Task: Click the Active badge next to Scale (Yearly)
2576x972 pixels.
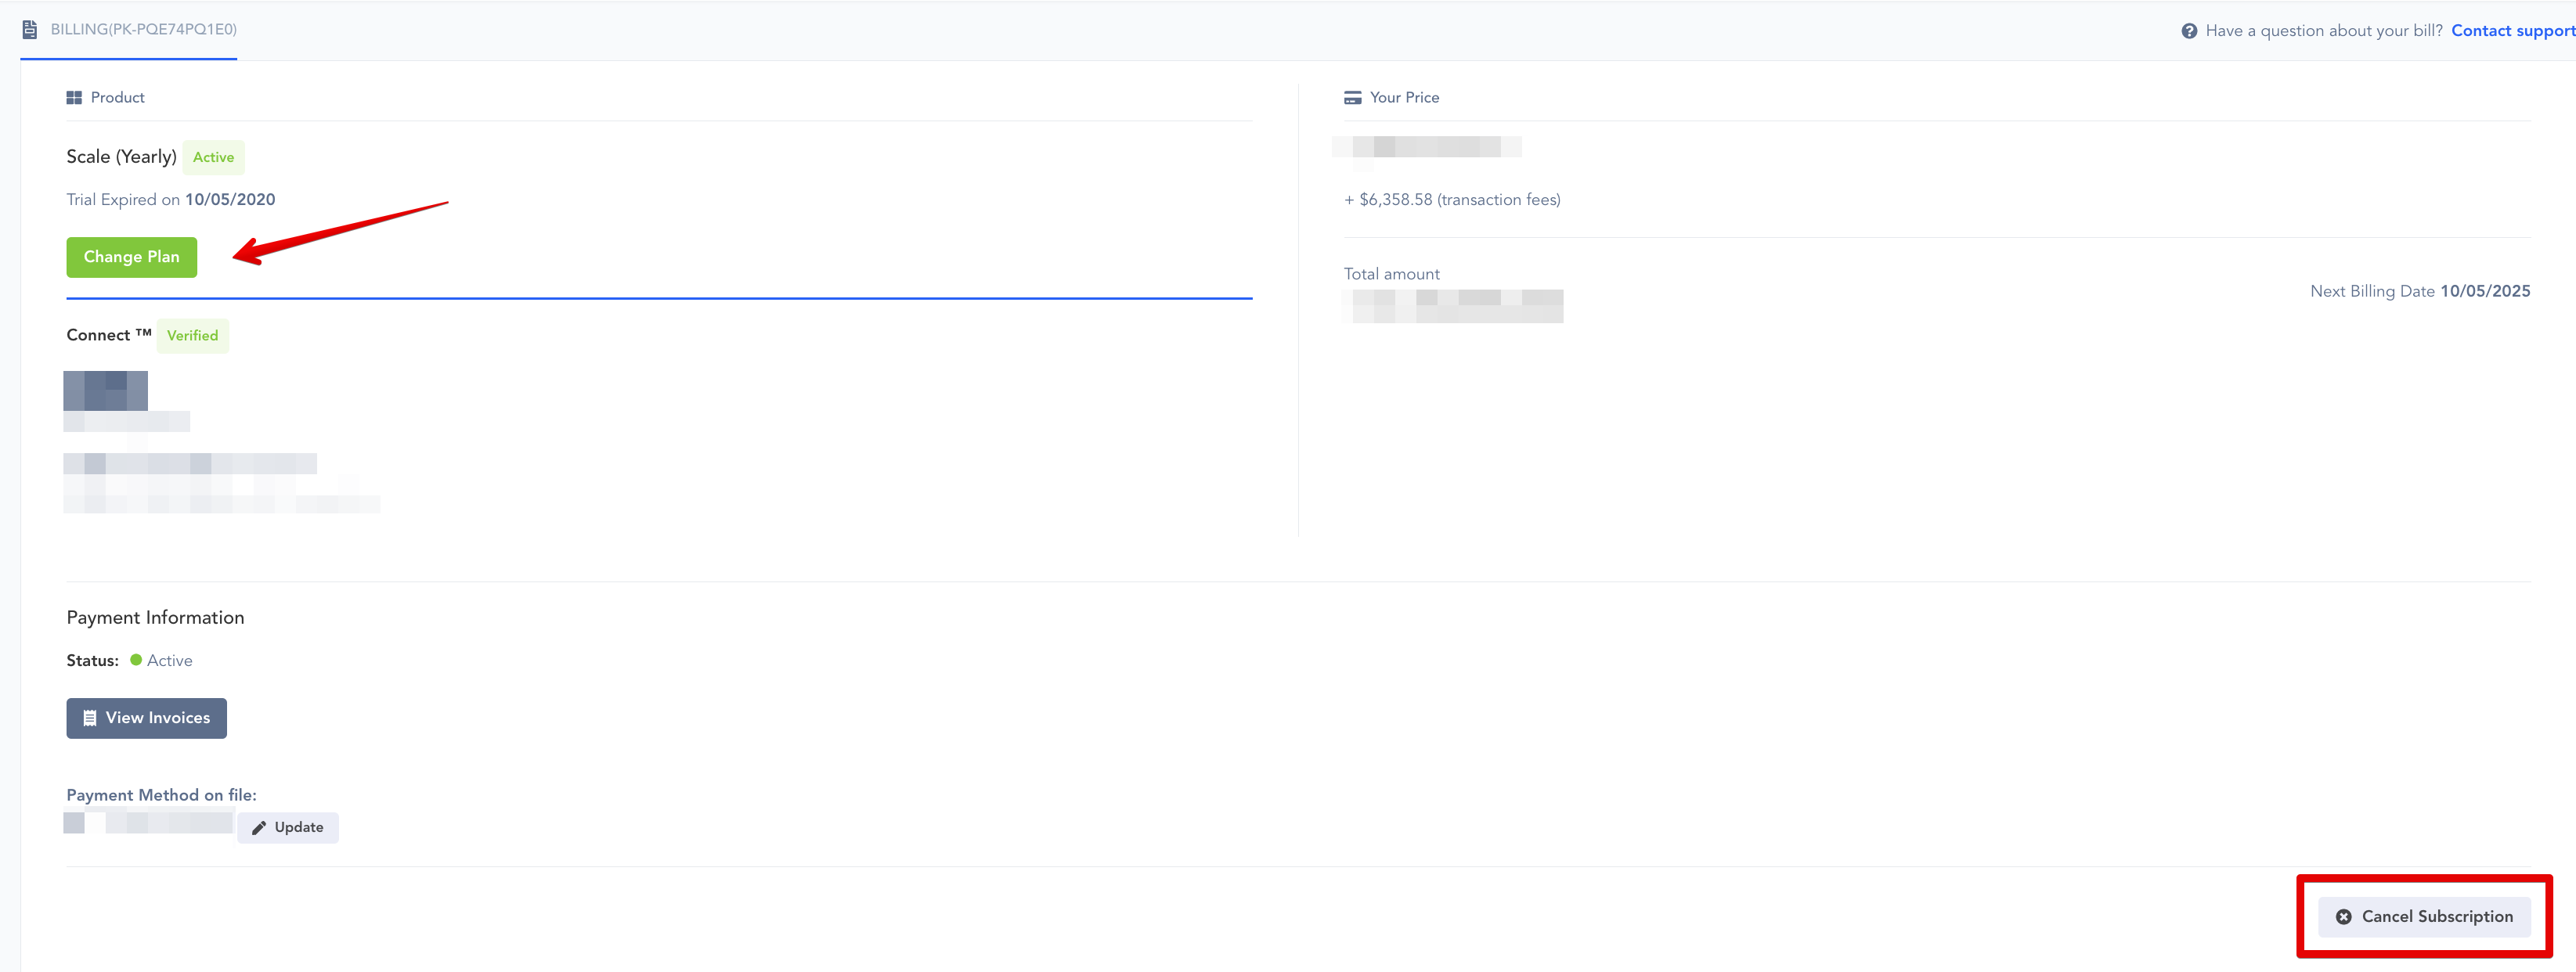Action: [213, 158]
